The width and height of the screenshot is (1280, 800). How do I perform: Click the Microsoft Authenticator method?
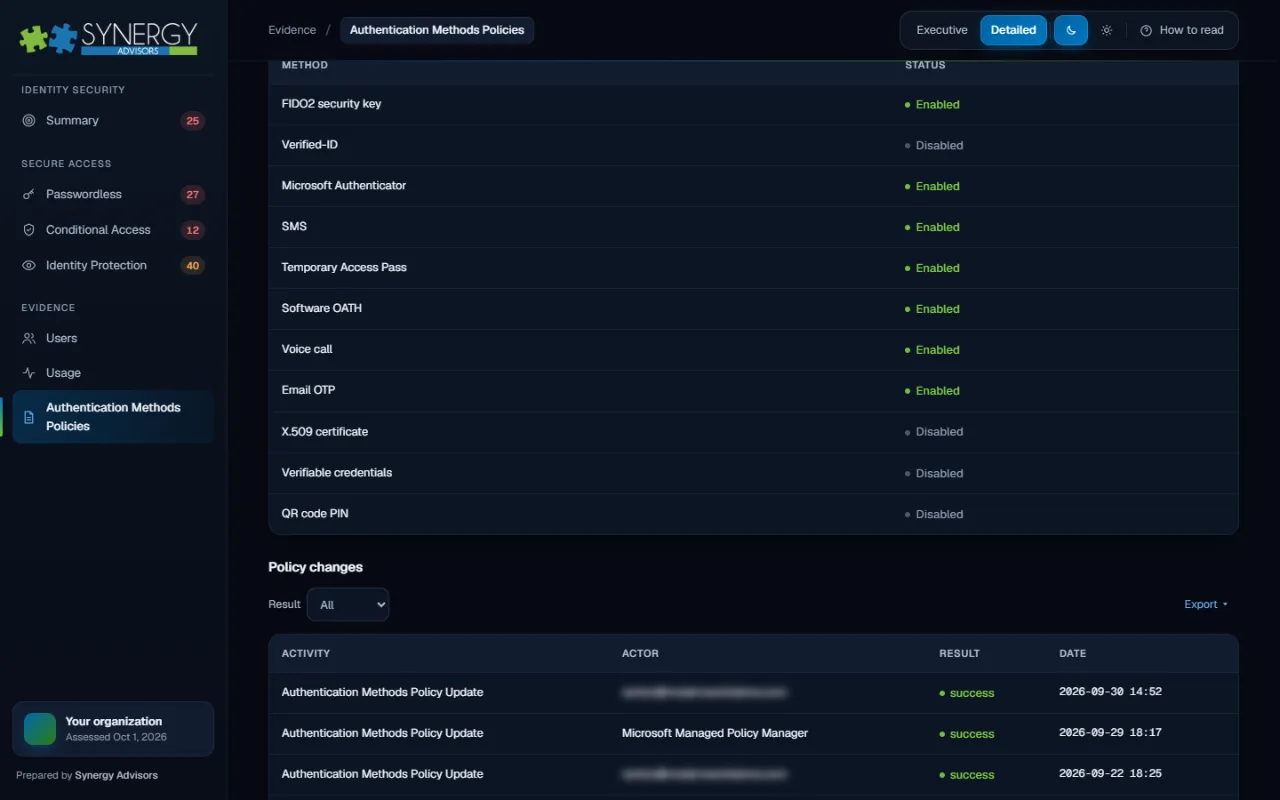344,186
